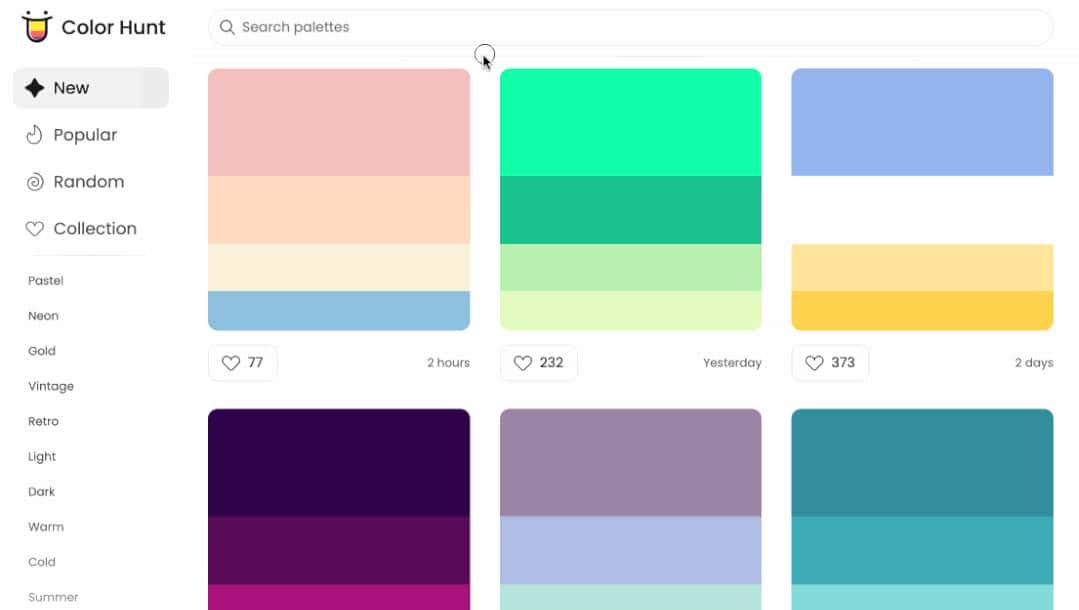Filter palettes by Pastel tag
1079x610 pixels.
point(46,281)
